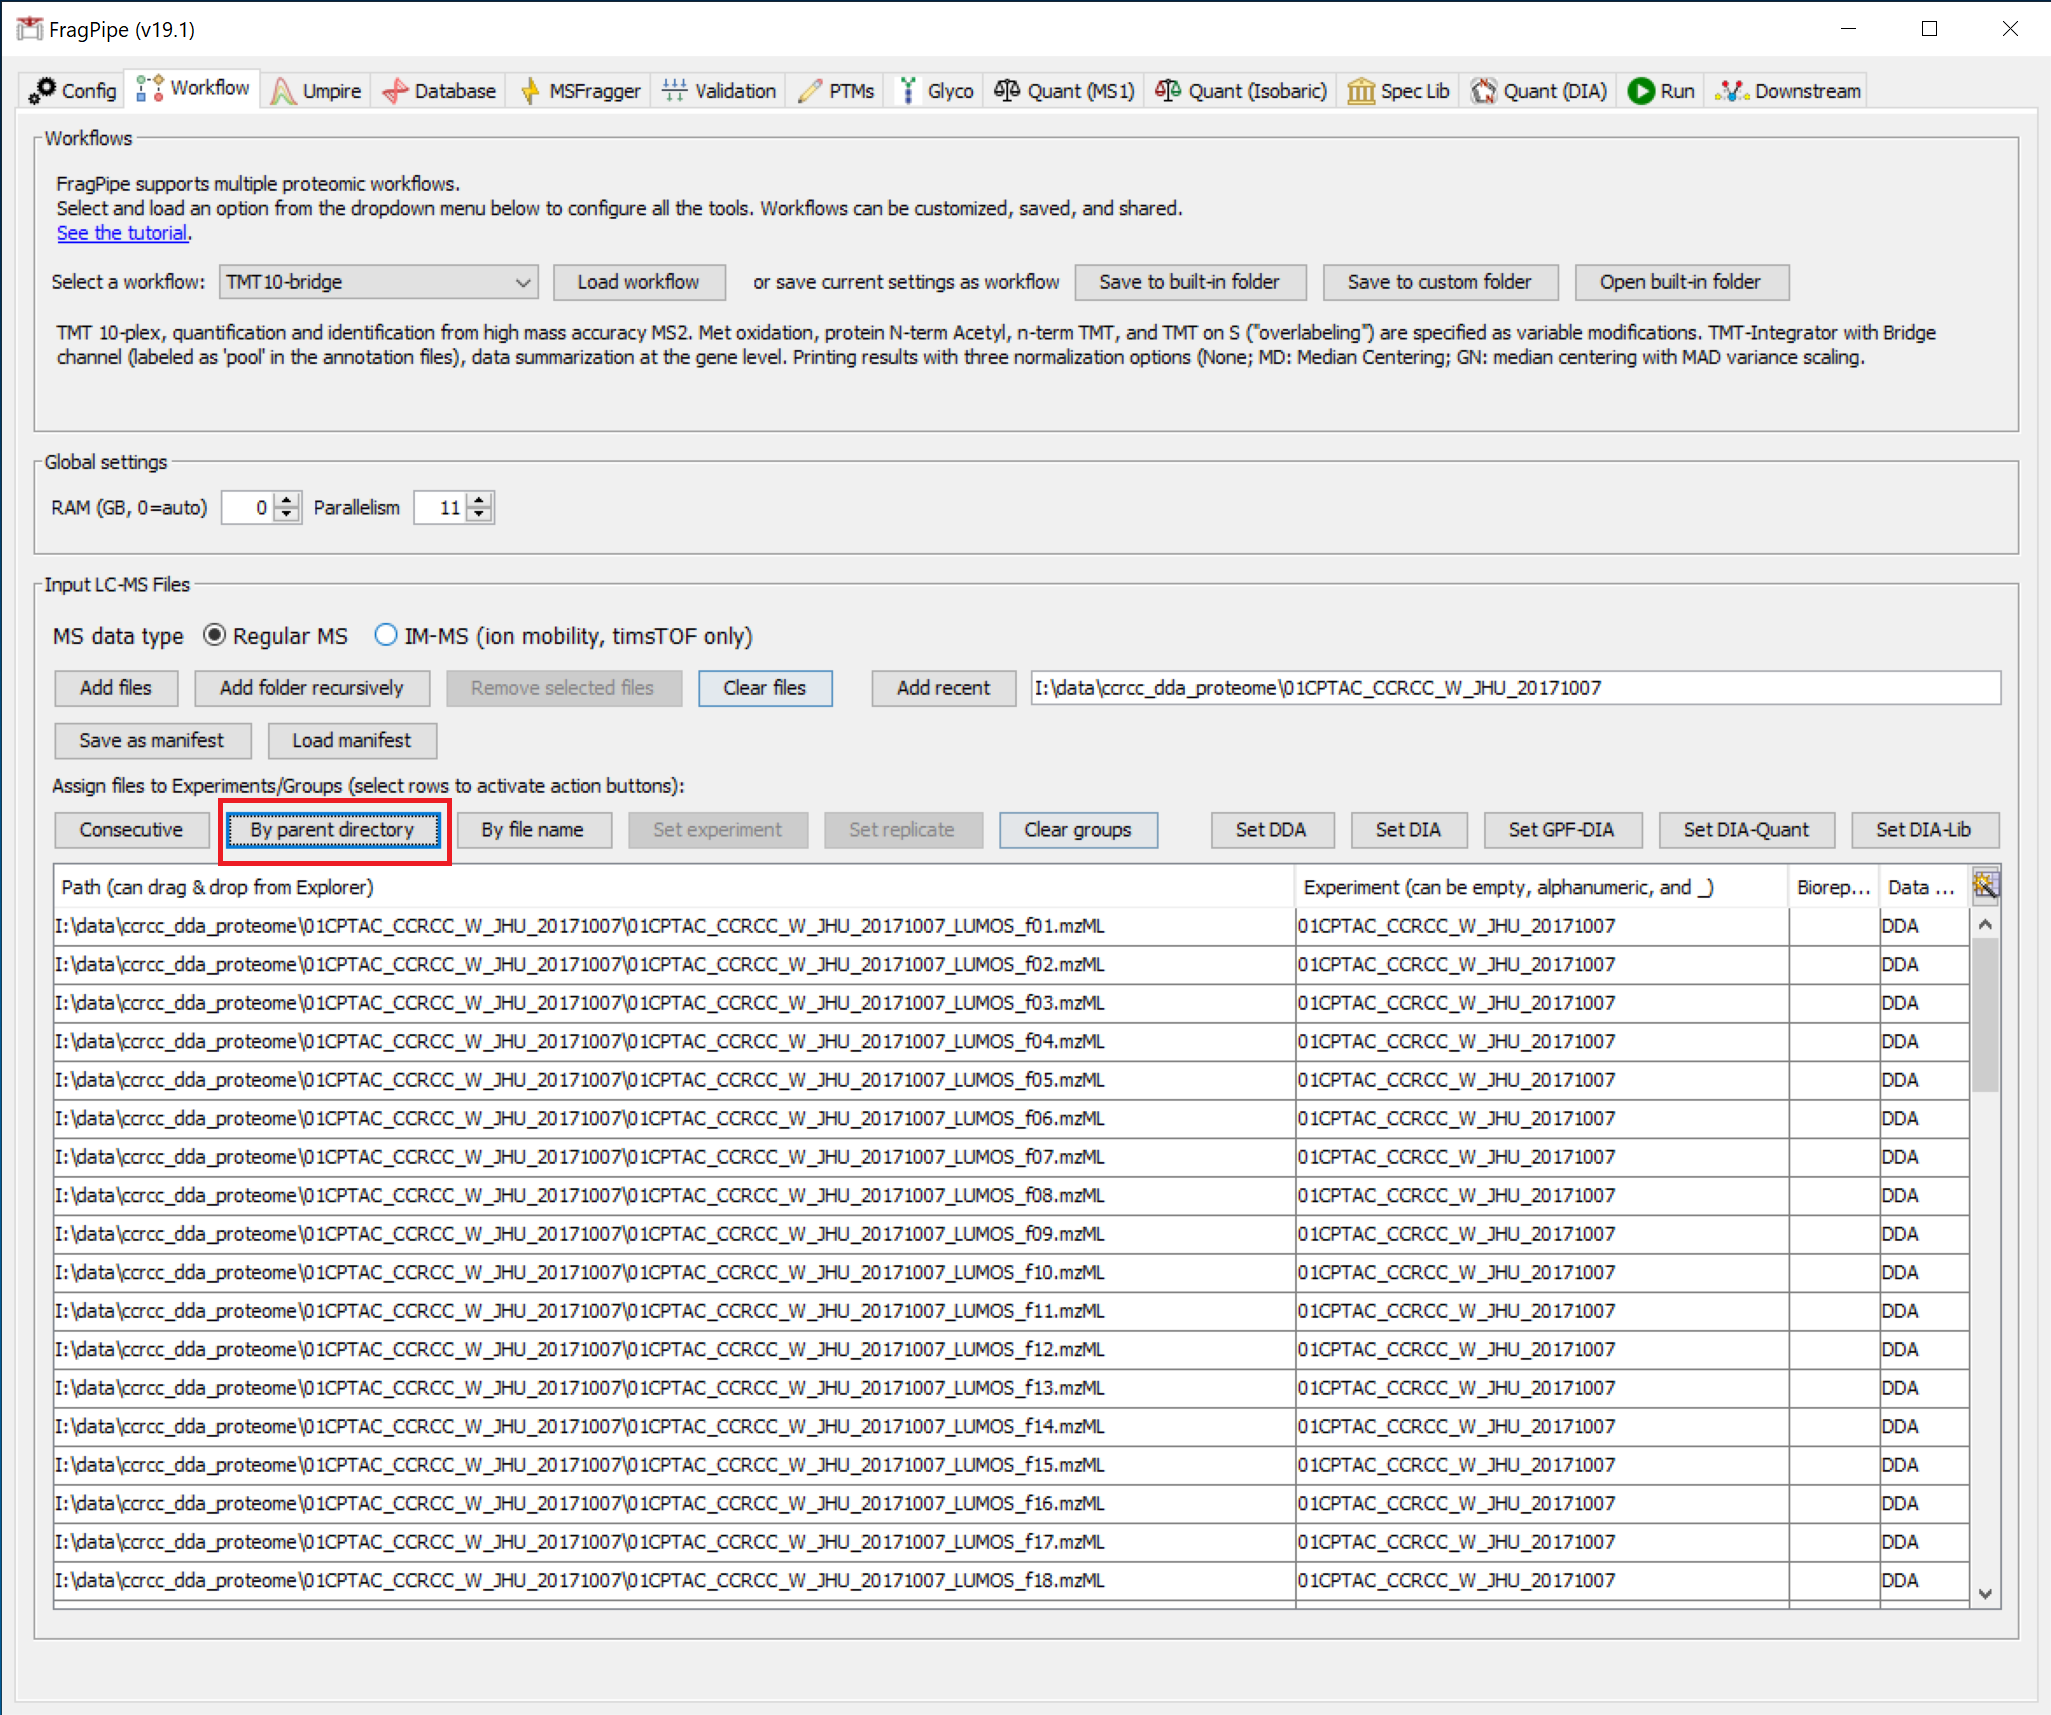Increase RAM value with up arrow

[x=287, y=500]
